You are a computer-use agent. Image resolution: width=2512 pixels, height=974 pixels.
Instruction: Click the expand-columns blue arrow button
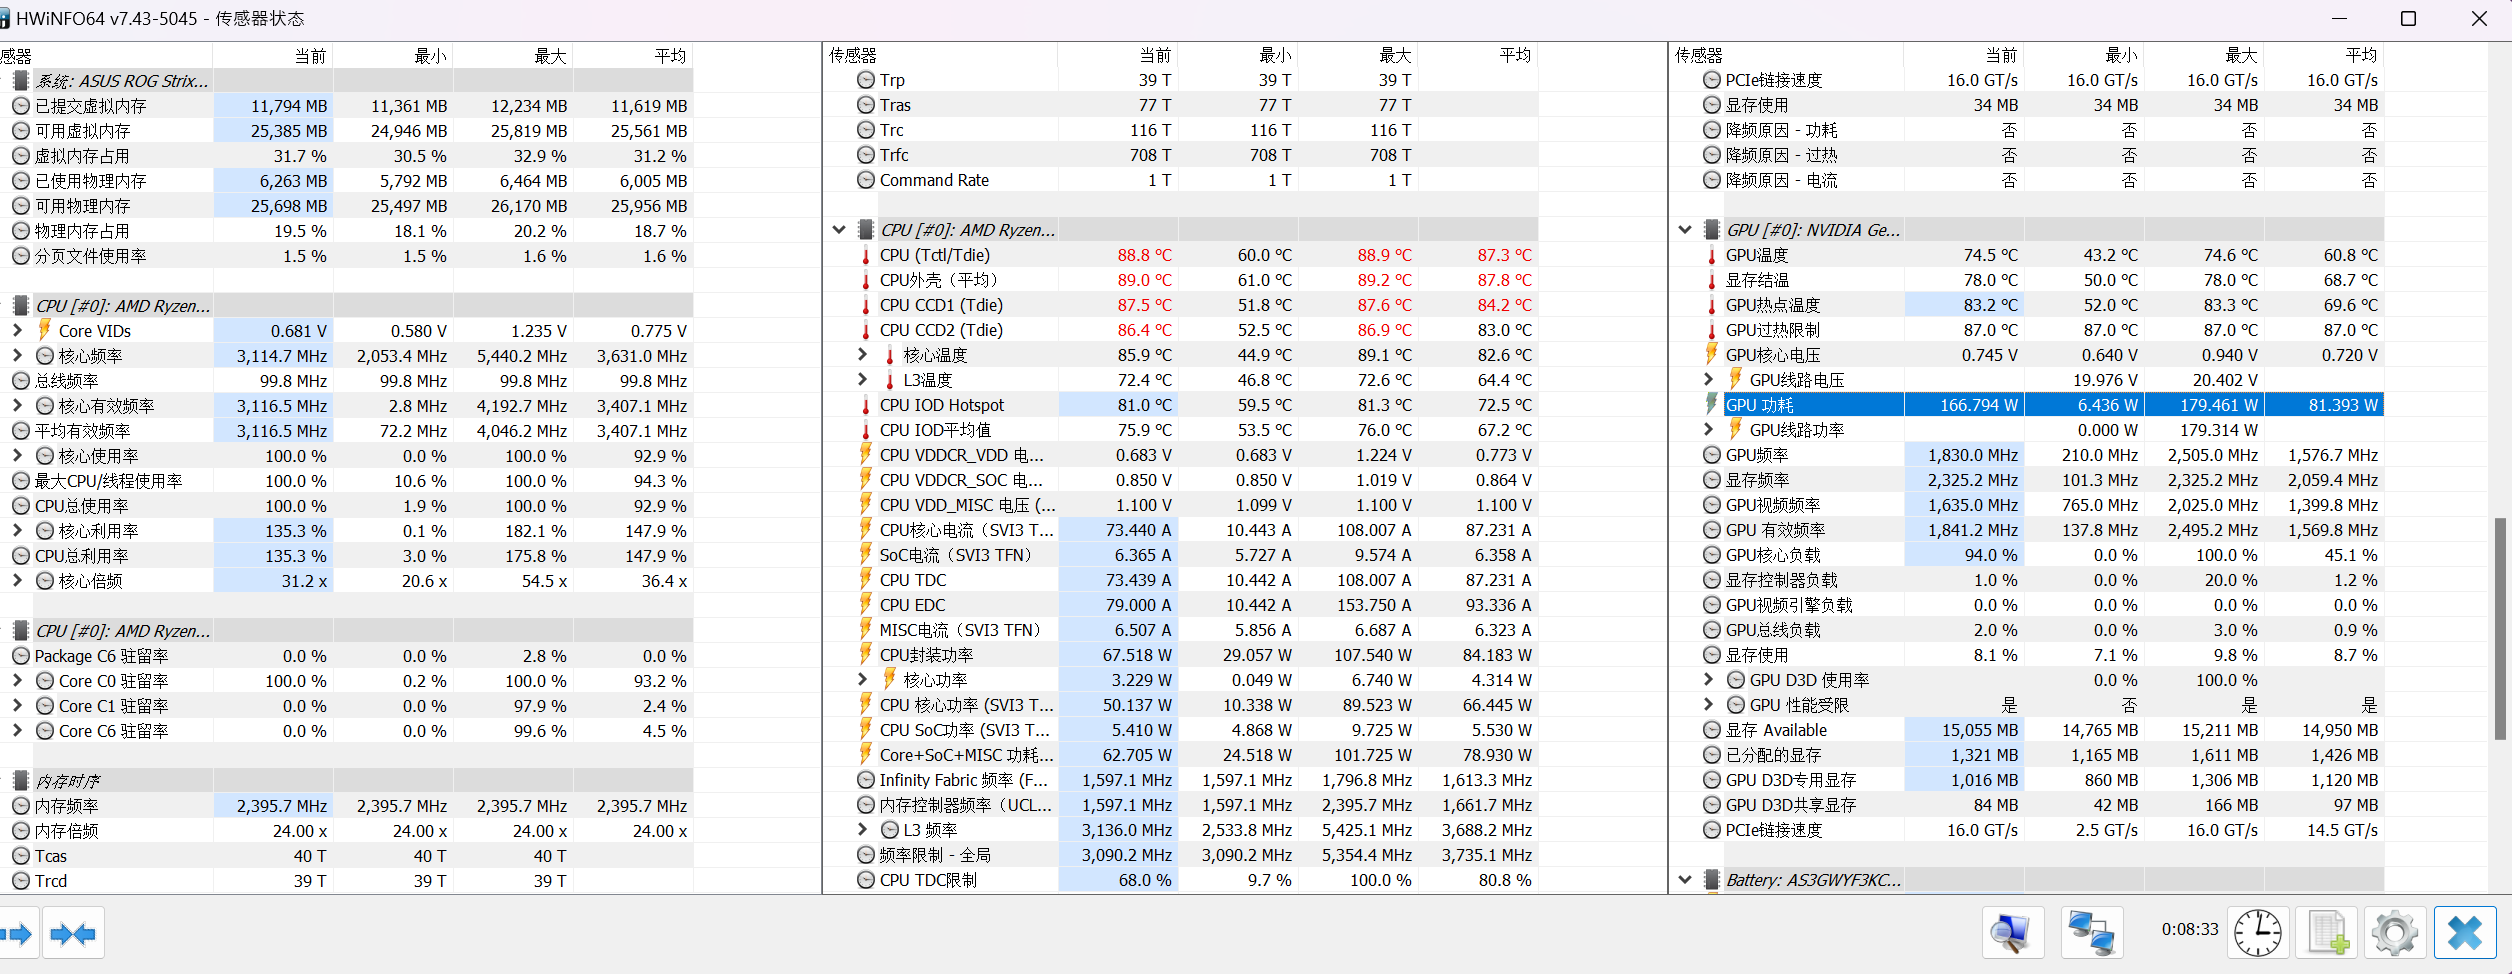coord(17,934)
